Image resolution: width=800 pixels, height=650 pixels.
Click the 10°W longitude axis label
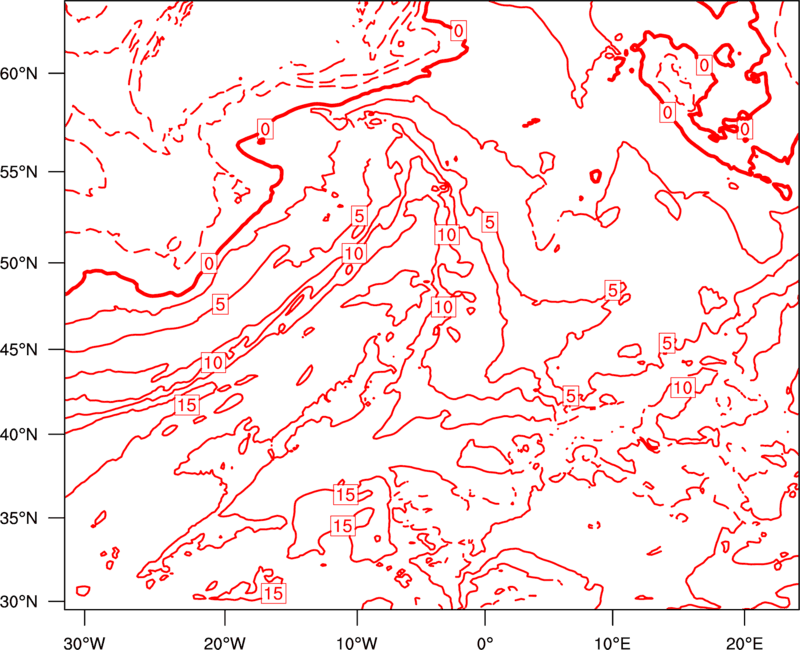pyautogui.click(x=357, y=642)
